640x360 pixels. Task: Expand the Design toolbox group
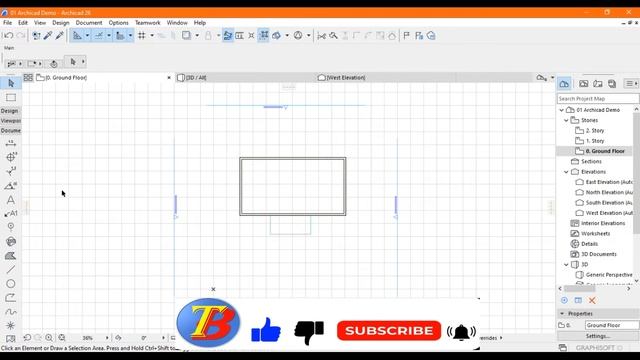[x=10, y=111]
